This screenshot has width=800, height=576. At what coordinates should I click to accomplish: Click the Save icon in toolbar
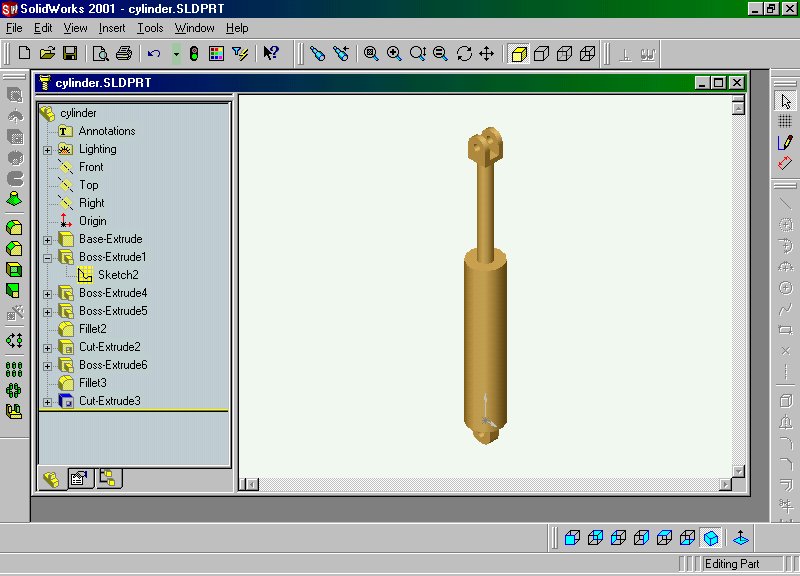pos(70,53)
